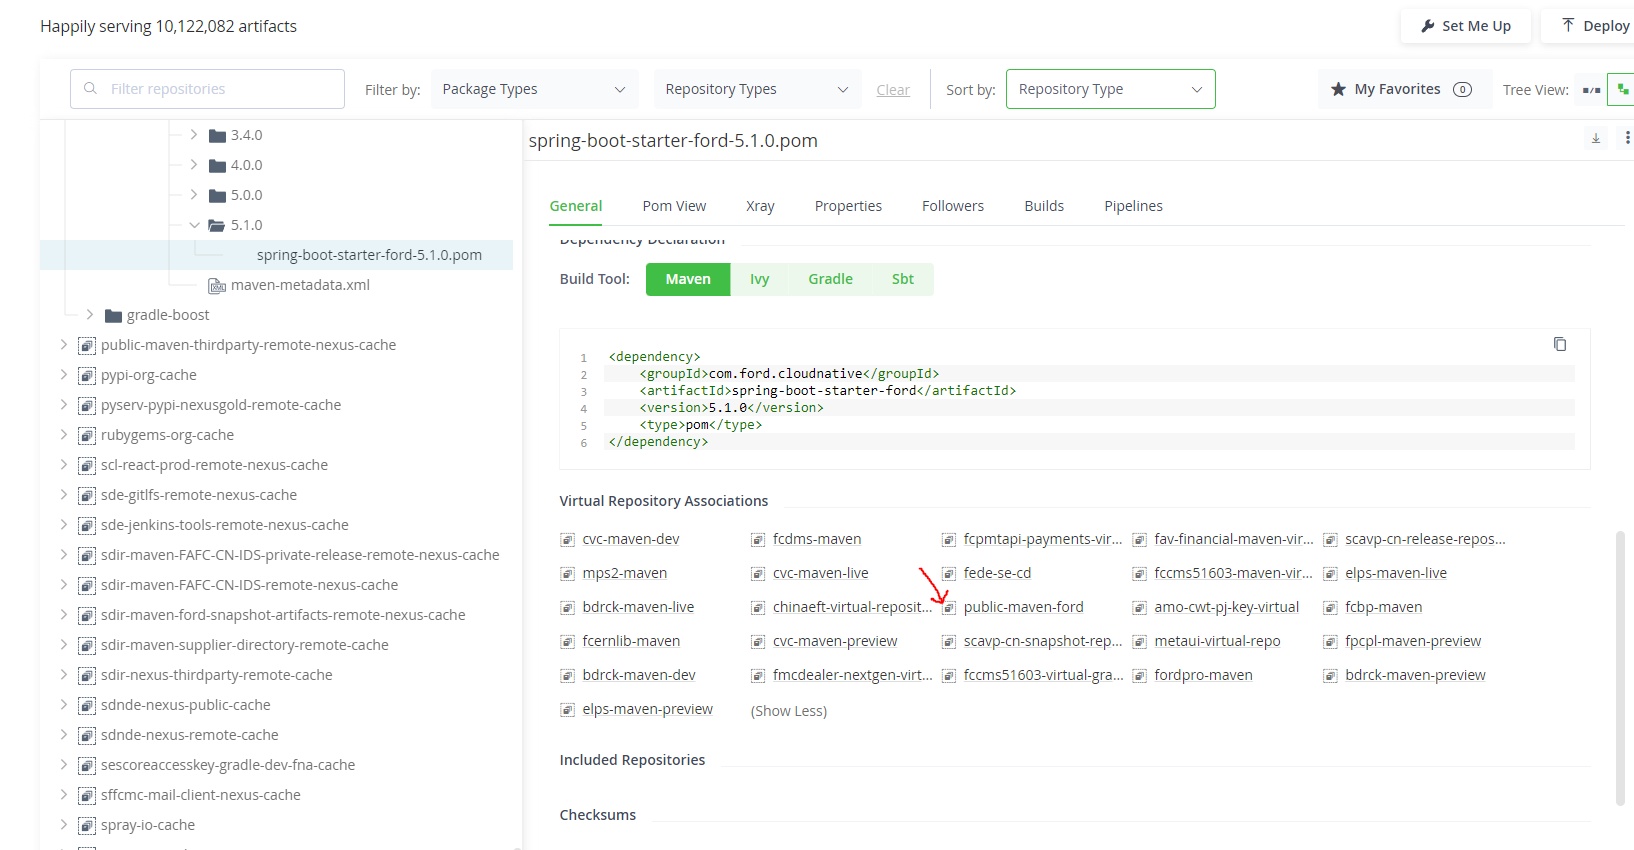
Task: Click the rubygems-org-cache repository icon
Action: point(87,436)
